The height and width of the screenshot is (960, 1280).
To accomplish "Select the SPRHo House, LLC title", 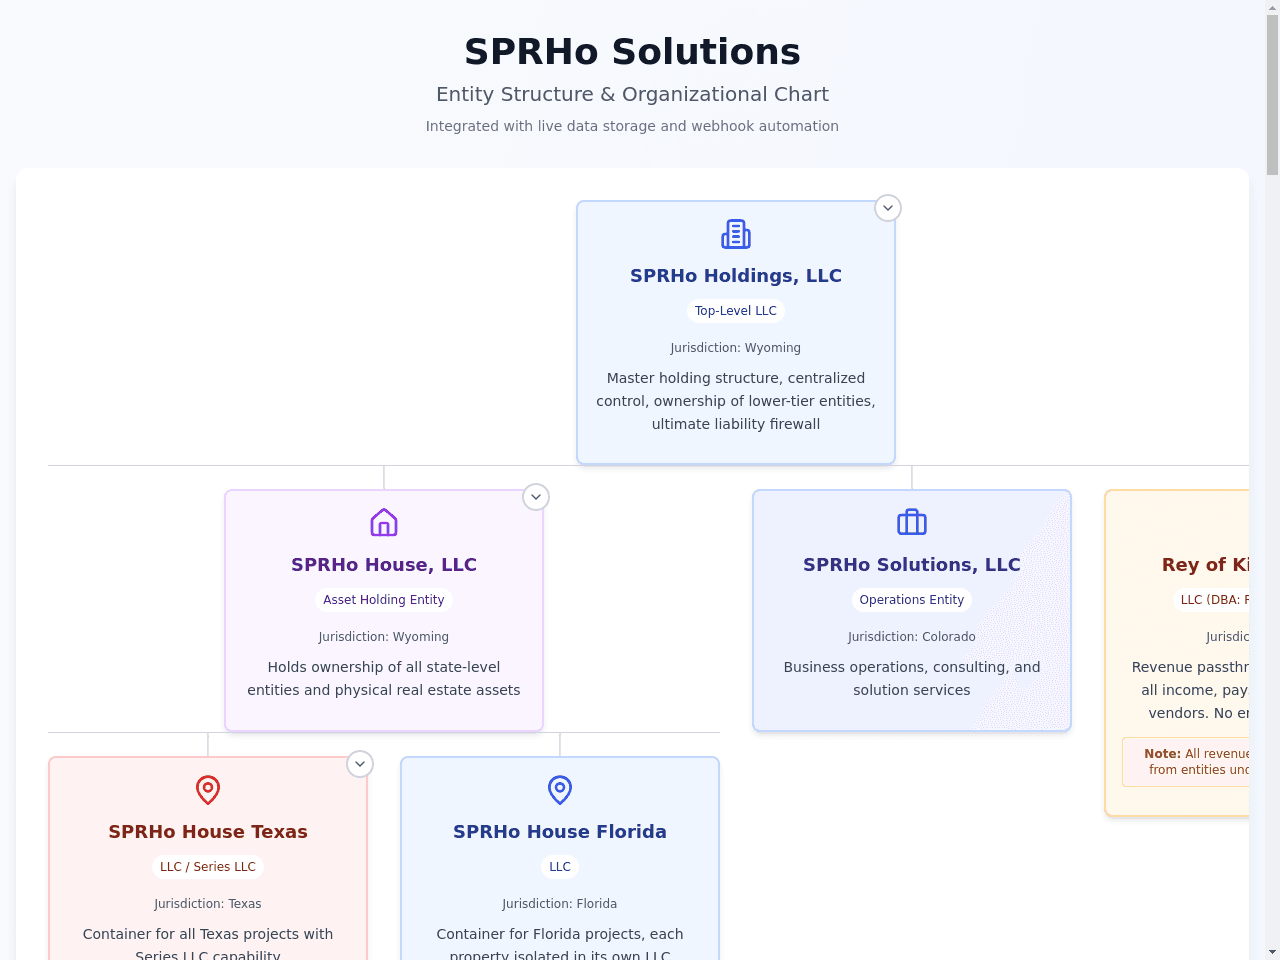I will coord(384,565).
